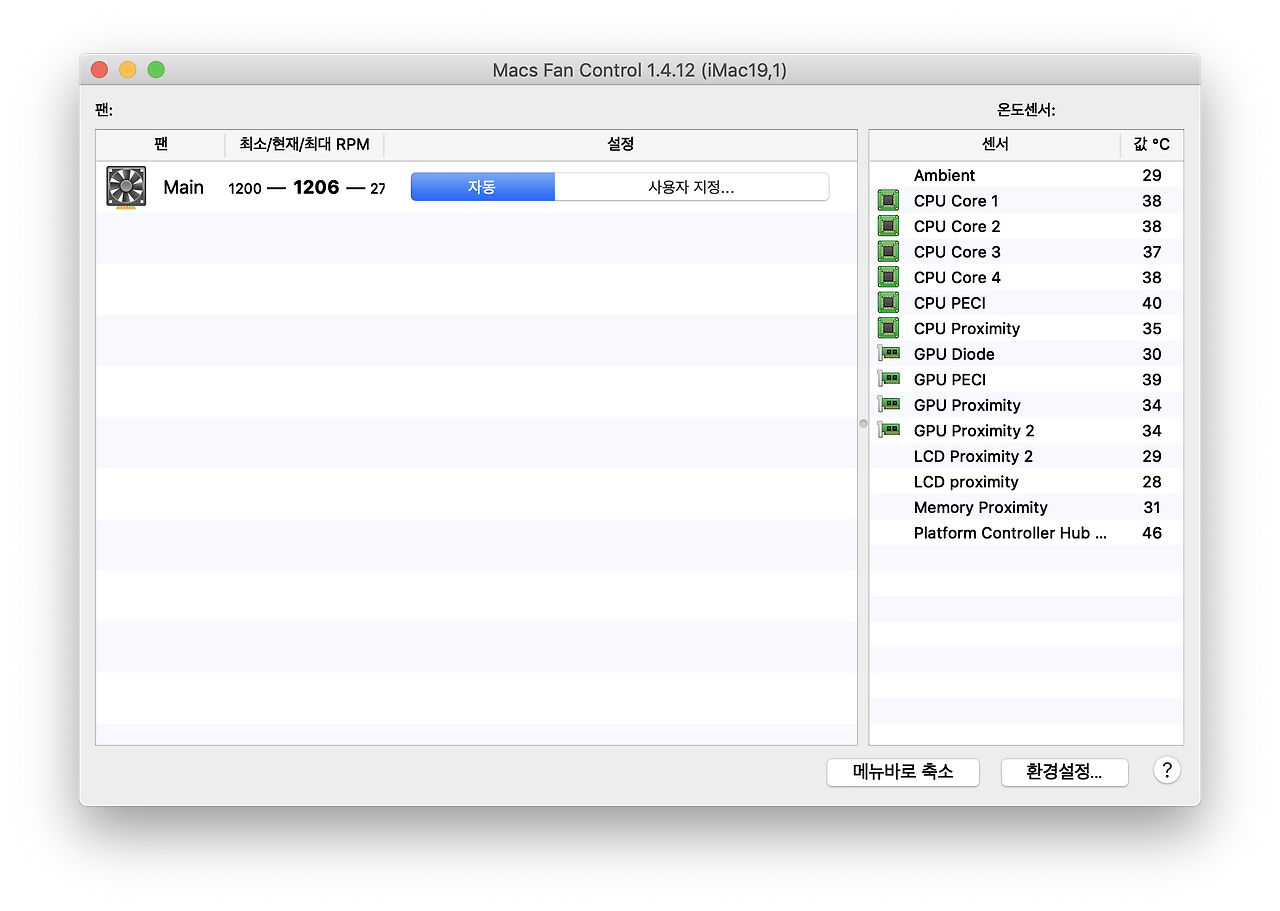The height and width of the screenshot is (911, 1280).
Task: Select Platform Controller Hub value 46
Action: point(1152,533)
